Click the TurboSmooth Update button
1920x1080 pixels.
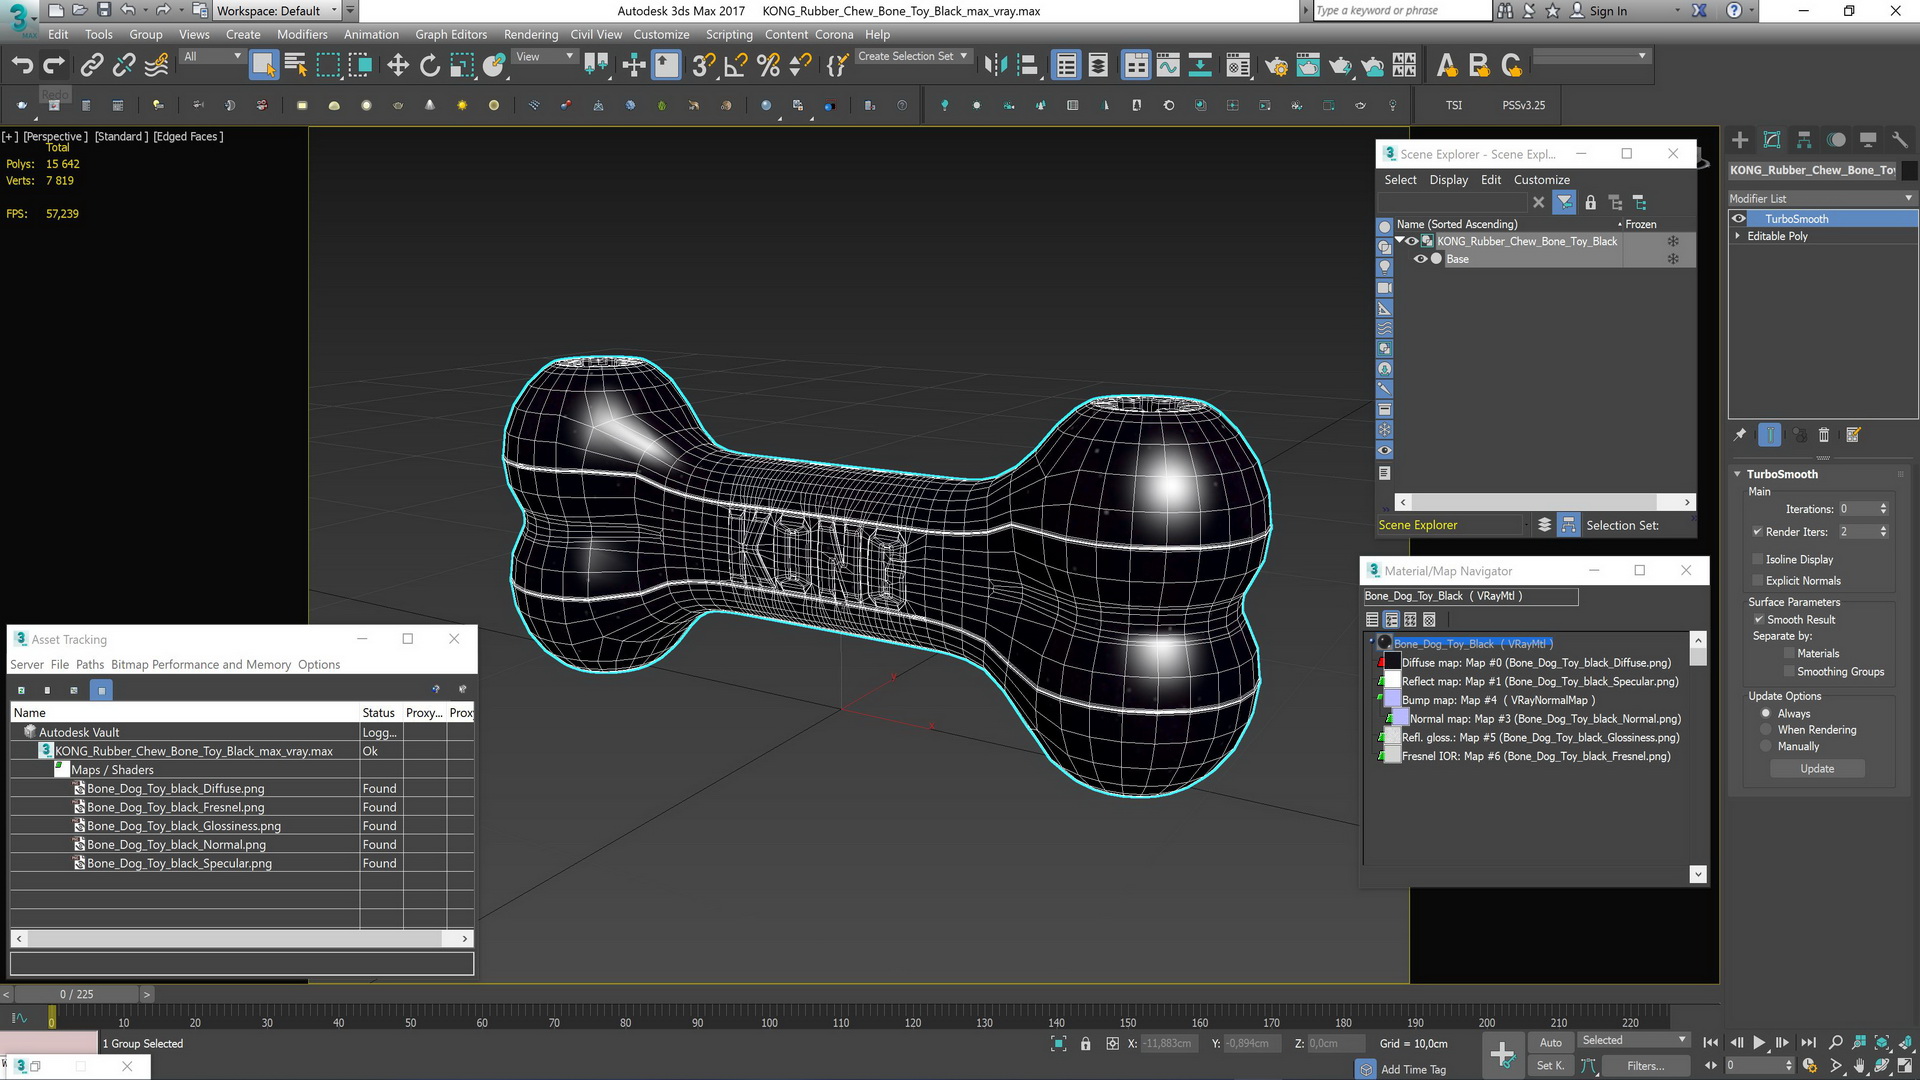pos(1817,769)
